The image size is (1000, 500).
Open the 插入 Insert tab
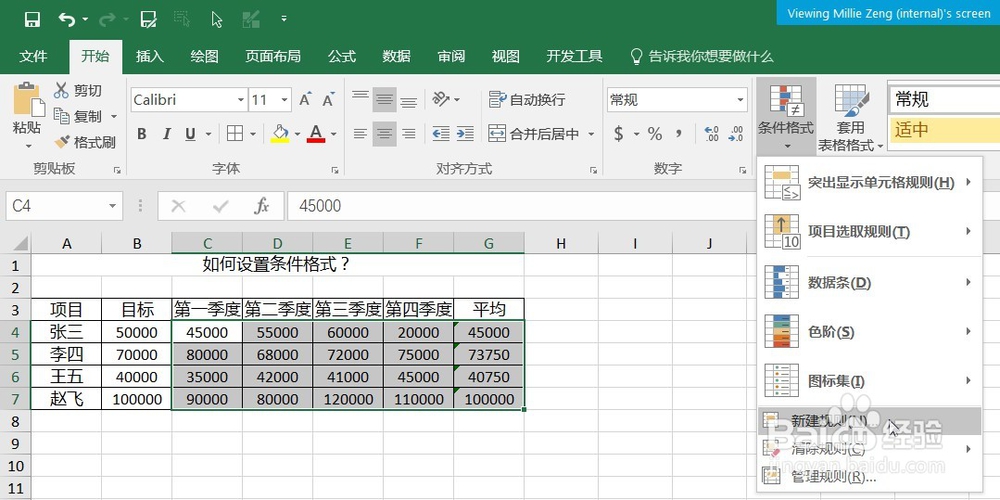pos(150,56)
